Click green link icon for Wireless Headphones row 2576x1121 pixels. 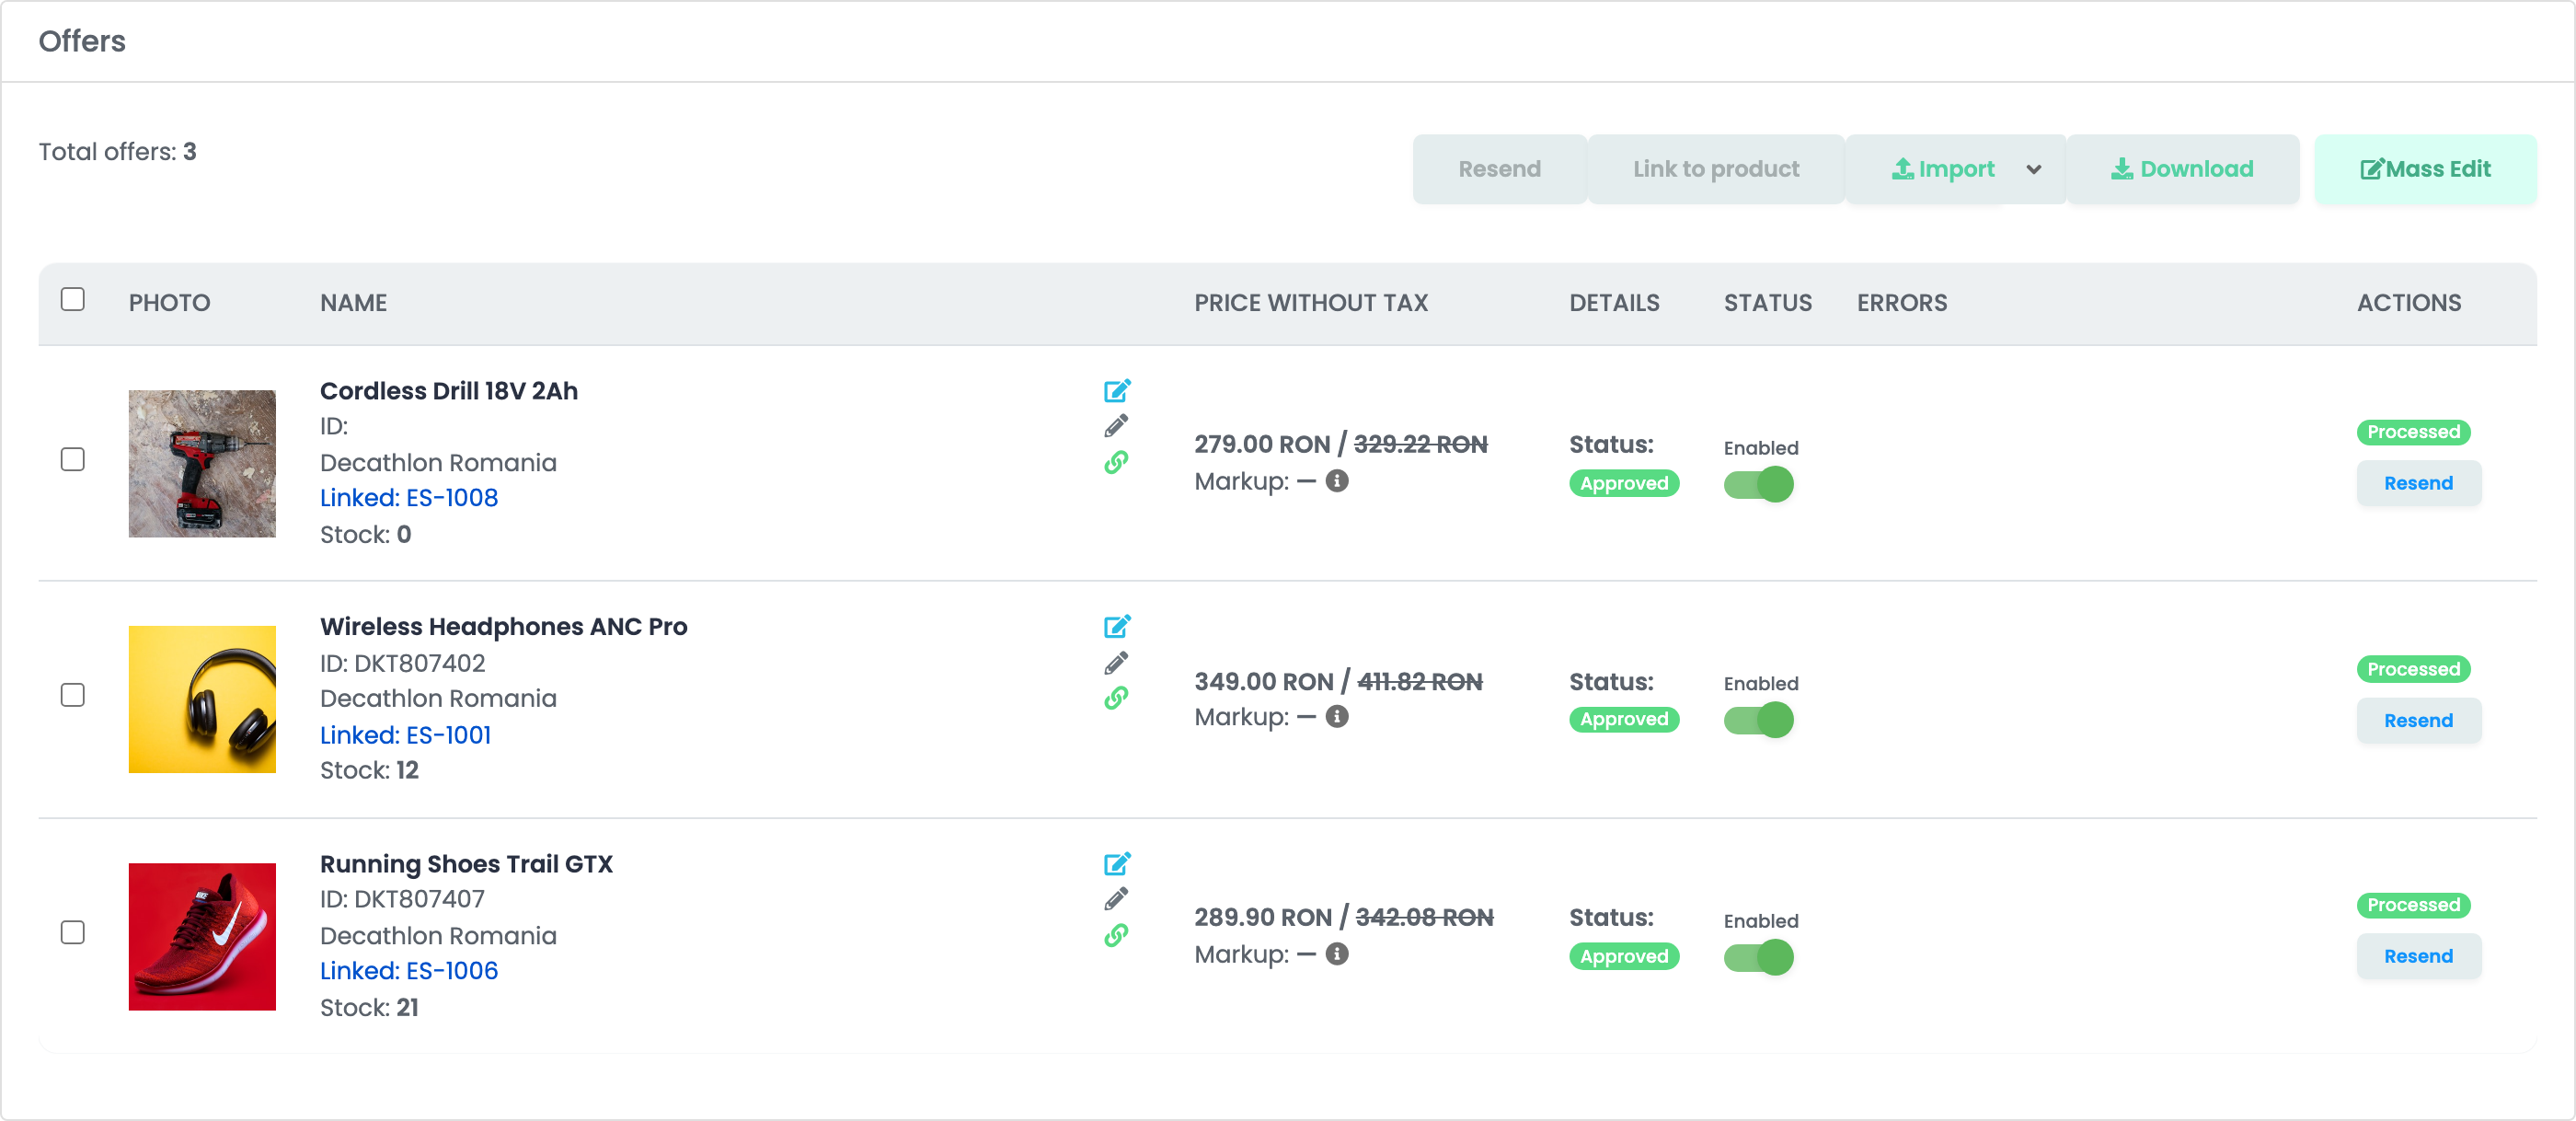[1116, 698]
